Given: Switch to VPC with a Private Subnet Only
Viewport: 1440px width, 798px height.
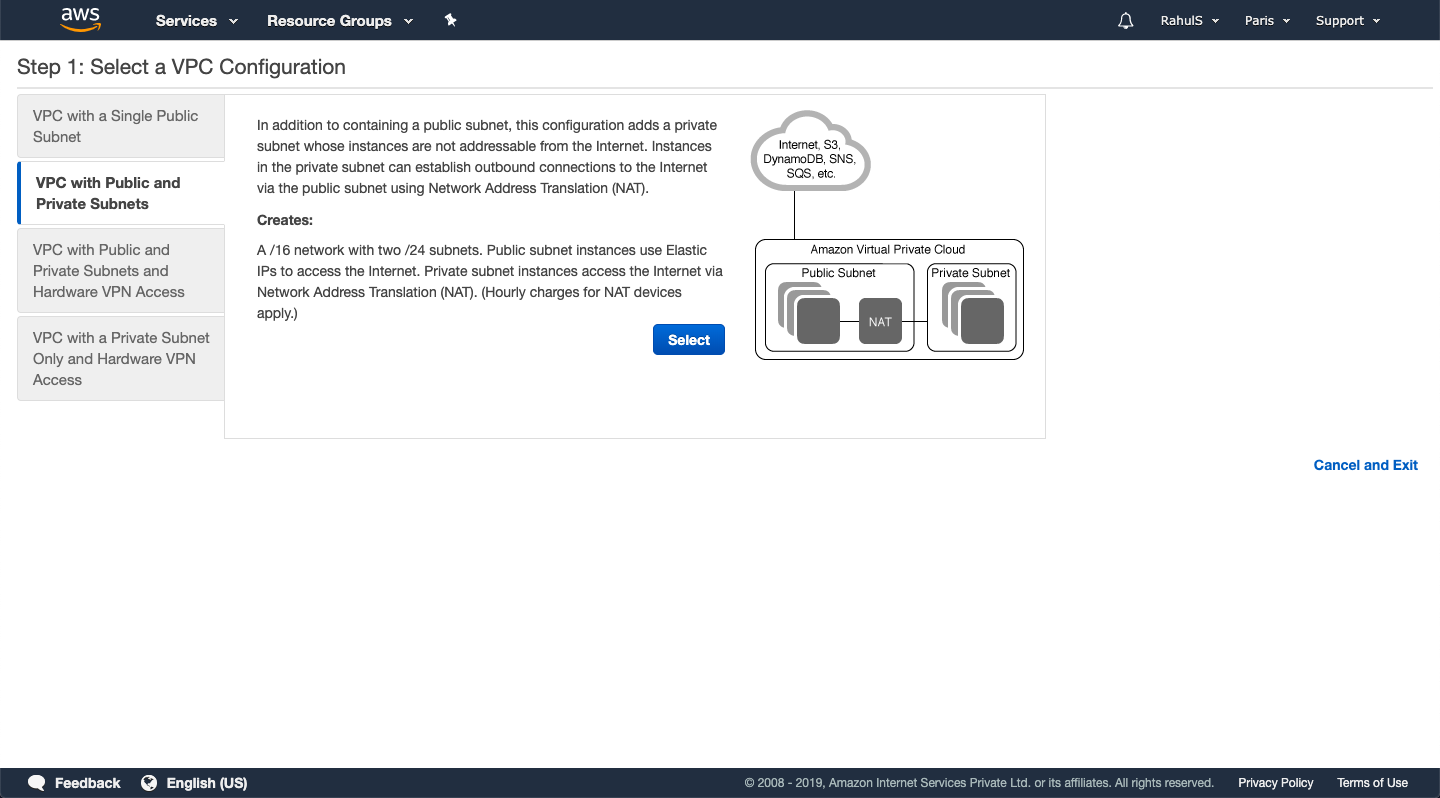Looking at the screenshot, I should tap(120, 358).
